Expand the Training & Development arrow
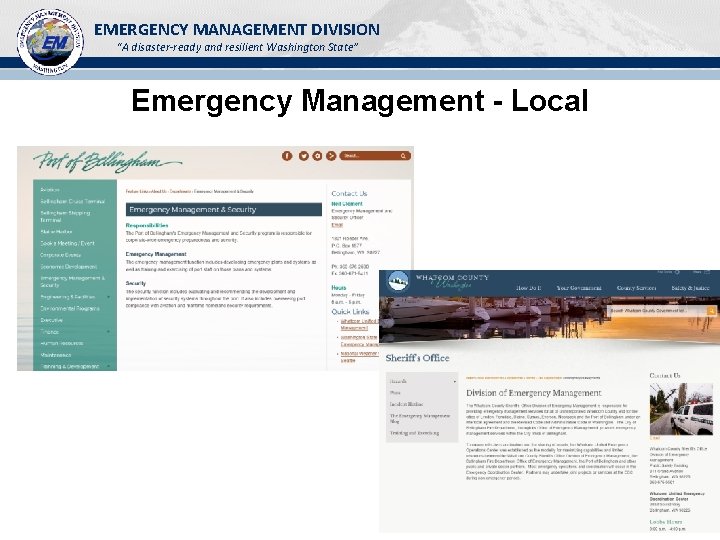This screenshot has height=540, width=720. [109, 366]
